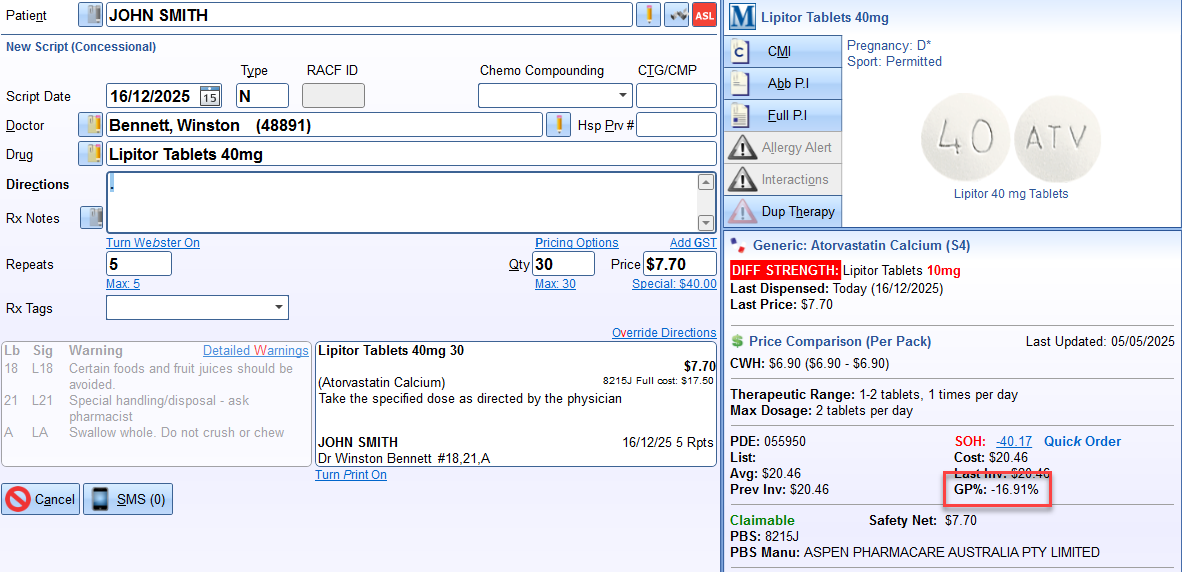
Task: Click the red ASL icon
Action: click(704, 15)
